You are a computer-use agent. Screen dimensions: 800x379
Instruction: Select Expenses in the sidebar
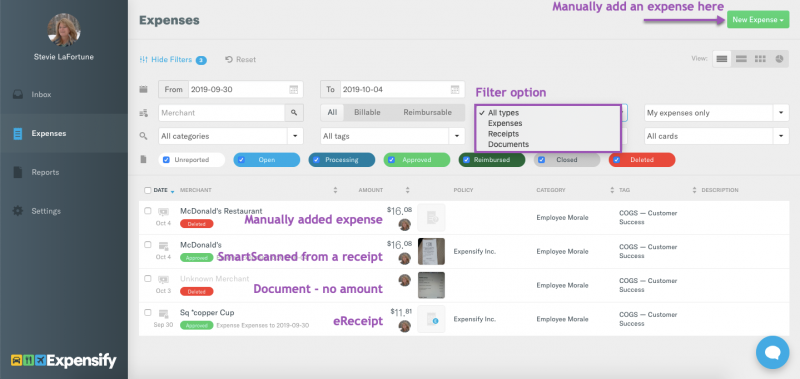[x=64, y=133]
